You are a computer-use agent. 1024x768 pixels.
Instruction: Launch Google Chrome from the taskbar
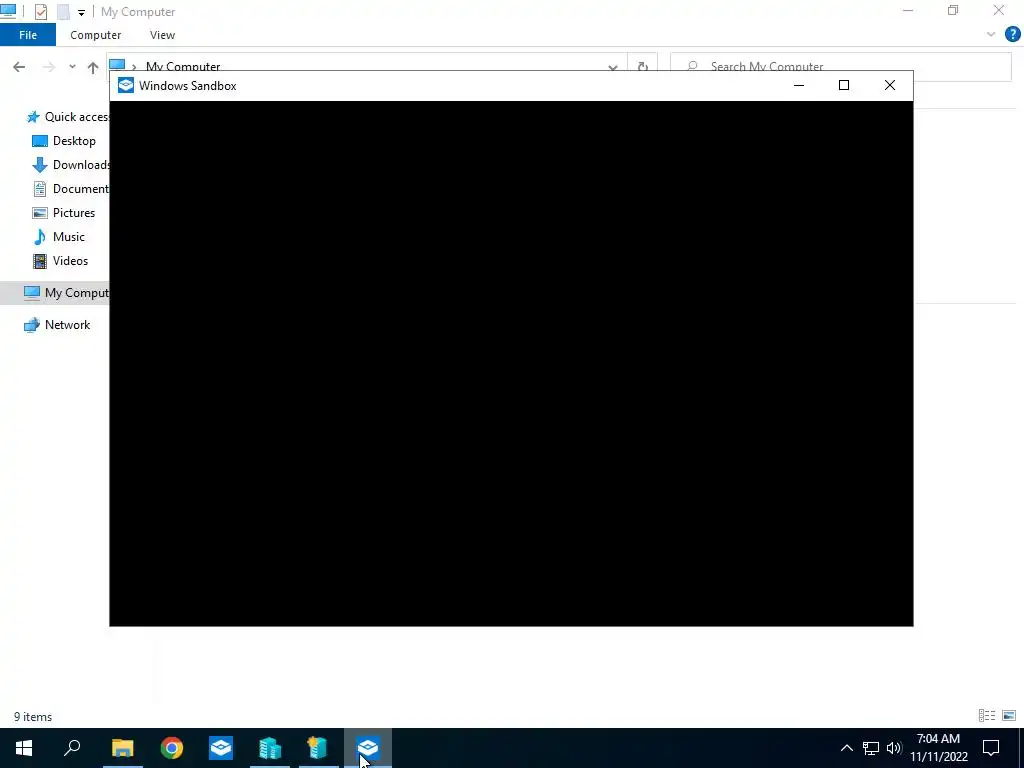click(x=172, y=748)
